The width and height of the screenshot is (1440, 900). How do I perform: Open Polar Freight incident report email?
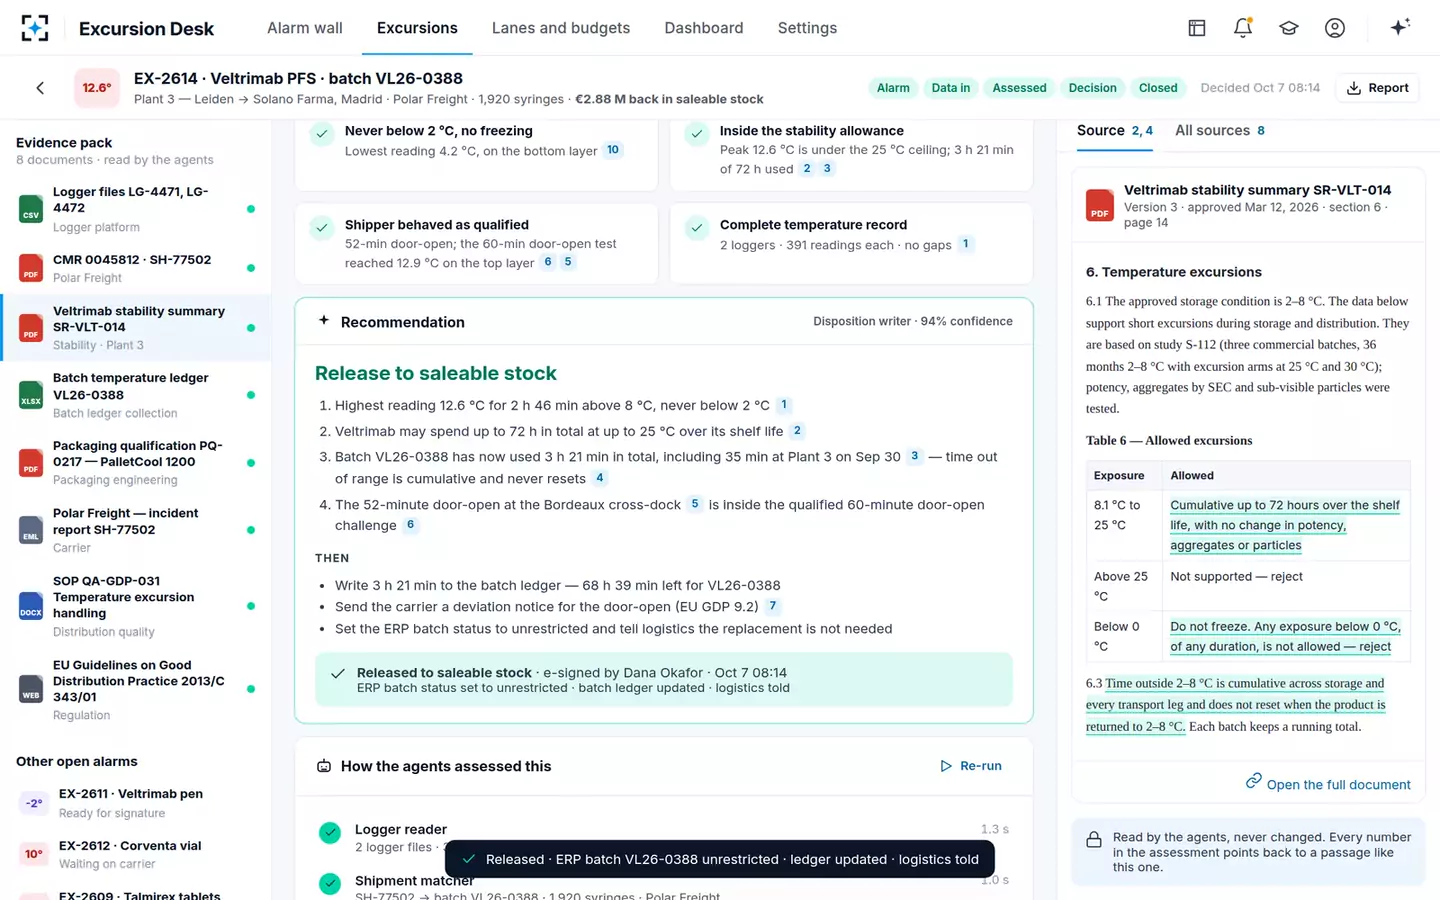(x=136, y=530)
